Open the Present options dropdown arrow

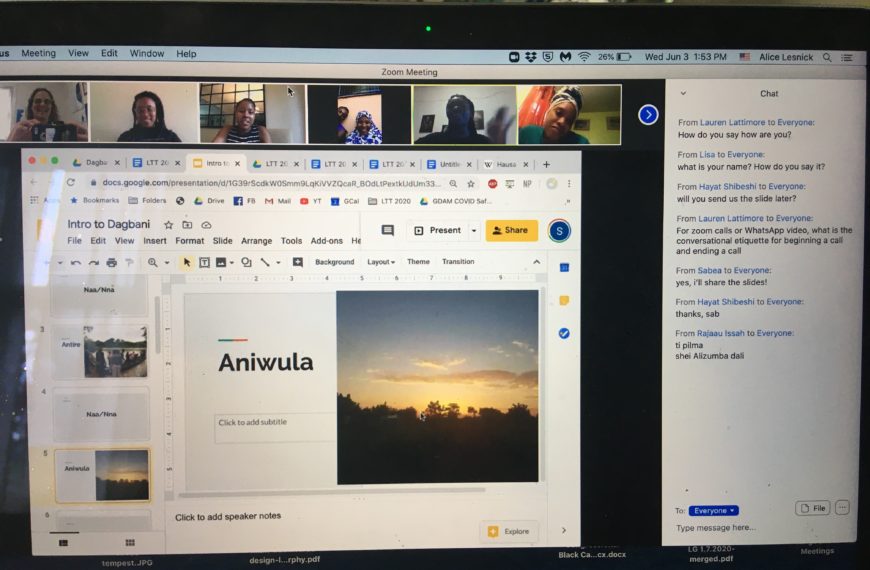(x=474, y=230)
